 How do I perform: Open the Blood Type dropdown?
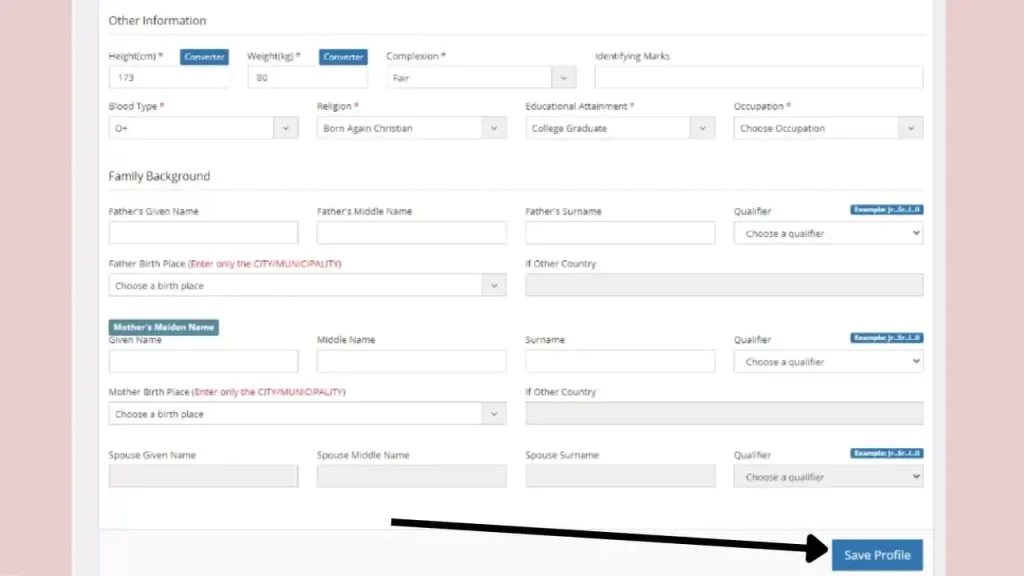pos(204,128)
